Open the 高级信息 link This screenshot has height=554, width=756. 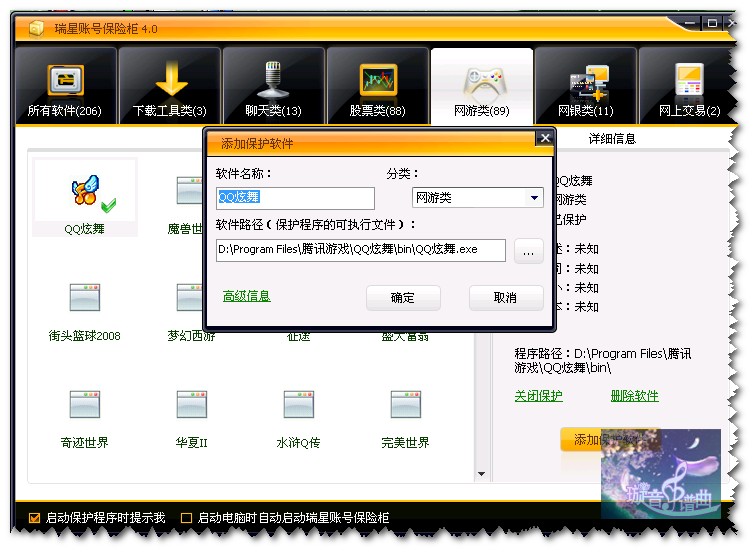tap(246, 296)
